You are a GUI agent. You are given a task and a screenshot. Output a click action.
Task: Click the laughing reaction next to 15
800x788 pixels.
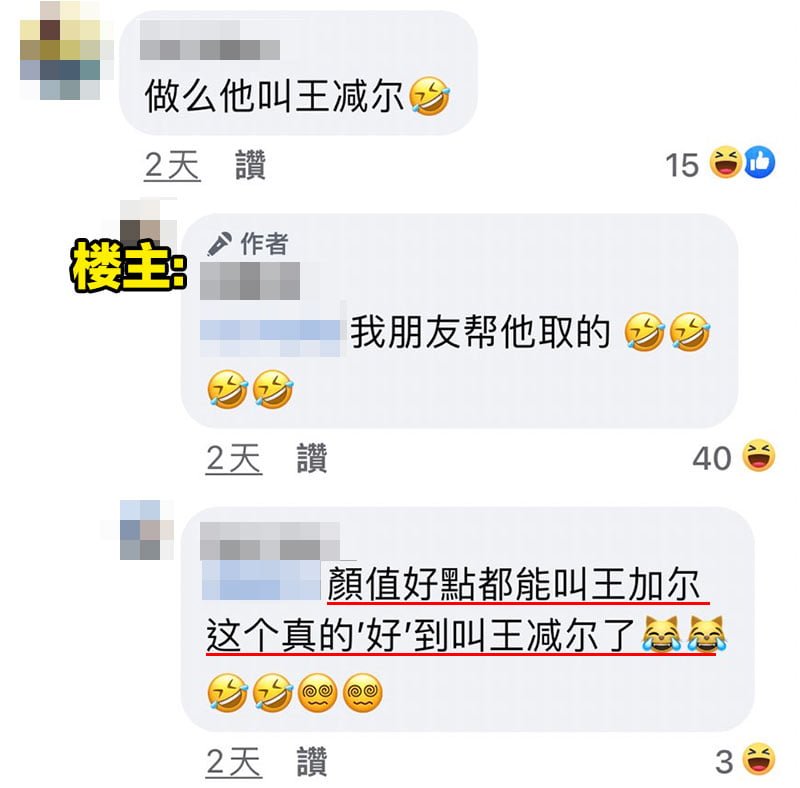click(726, 163)
